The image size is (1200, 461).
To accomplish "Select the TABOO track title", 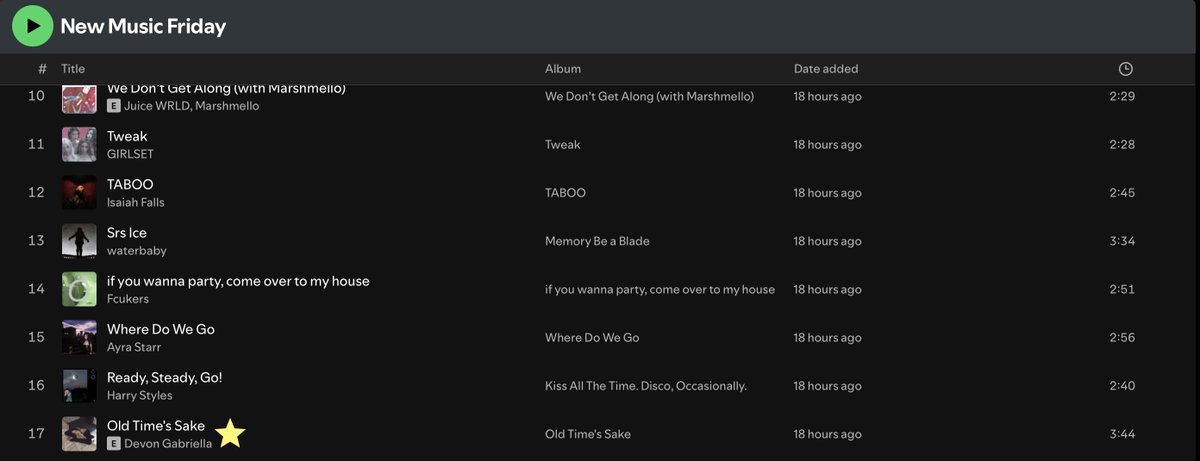I will [130, 184].
